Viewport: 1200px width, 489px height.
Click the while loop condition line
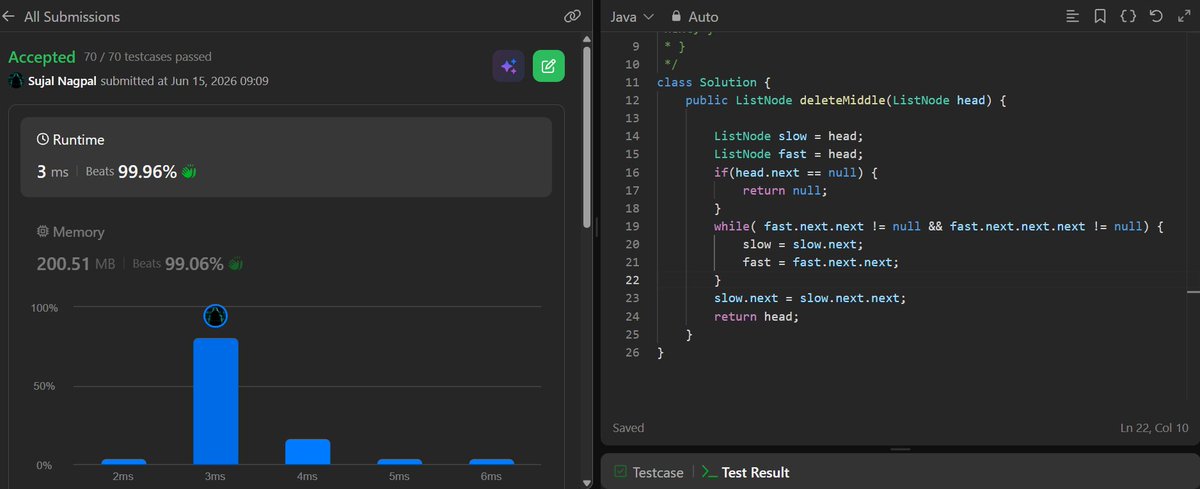point(939,226)
